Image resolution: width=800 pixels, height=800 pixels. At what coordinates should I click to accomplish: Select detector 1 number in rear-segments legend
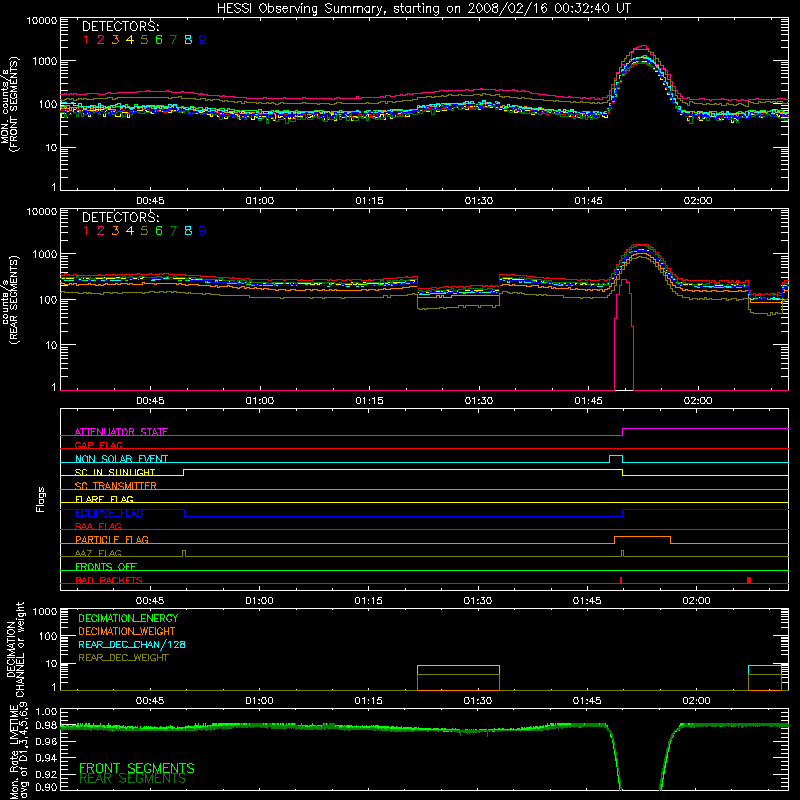click(86, 231)
